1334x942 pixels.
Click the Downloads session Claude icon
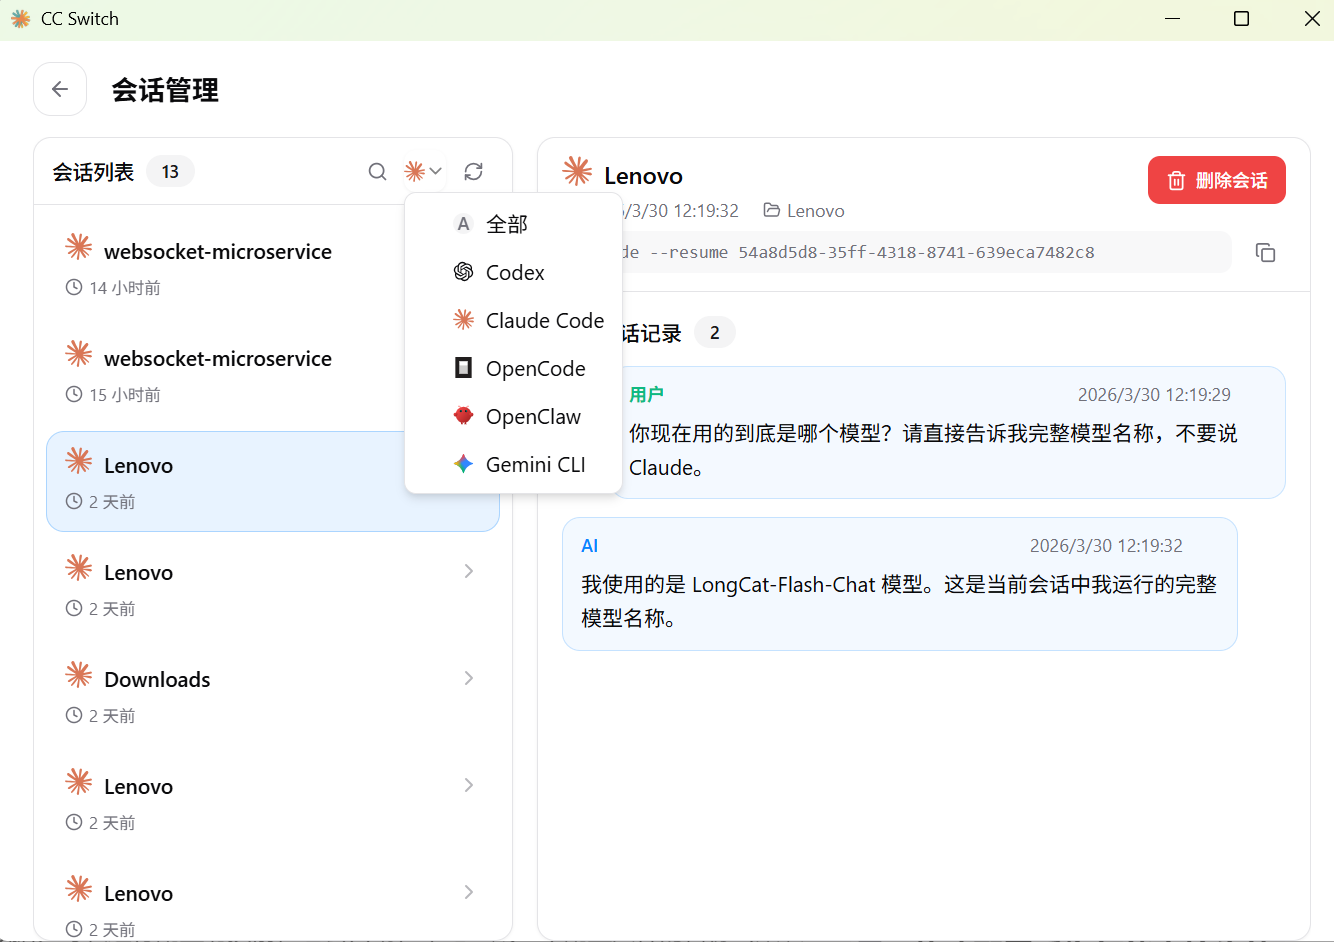pyautogui.click(x=79, y=675)
